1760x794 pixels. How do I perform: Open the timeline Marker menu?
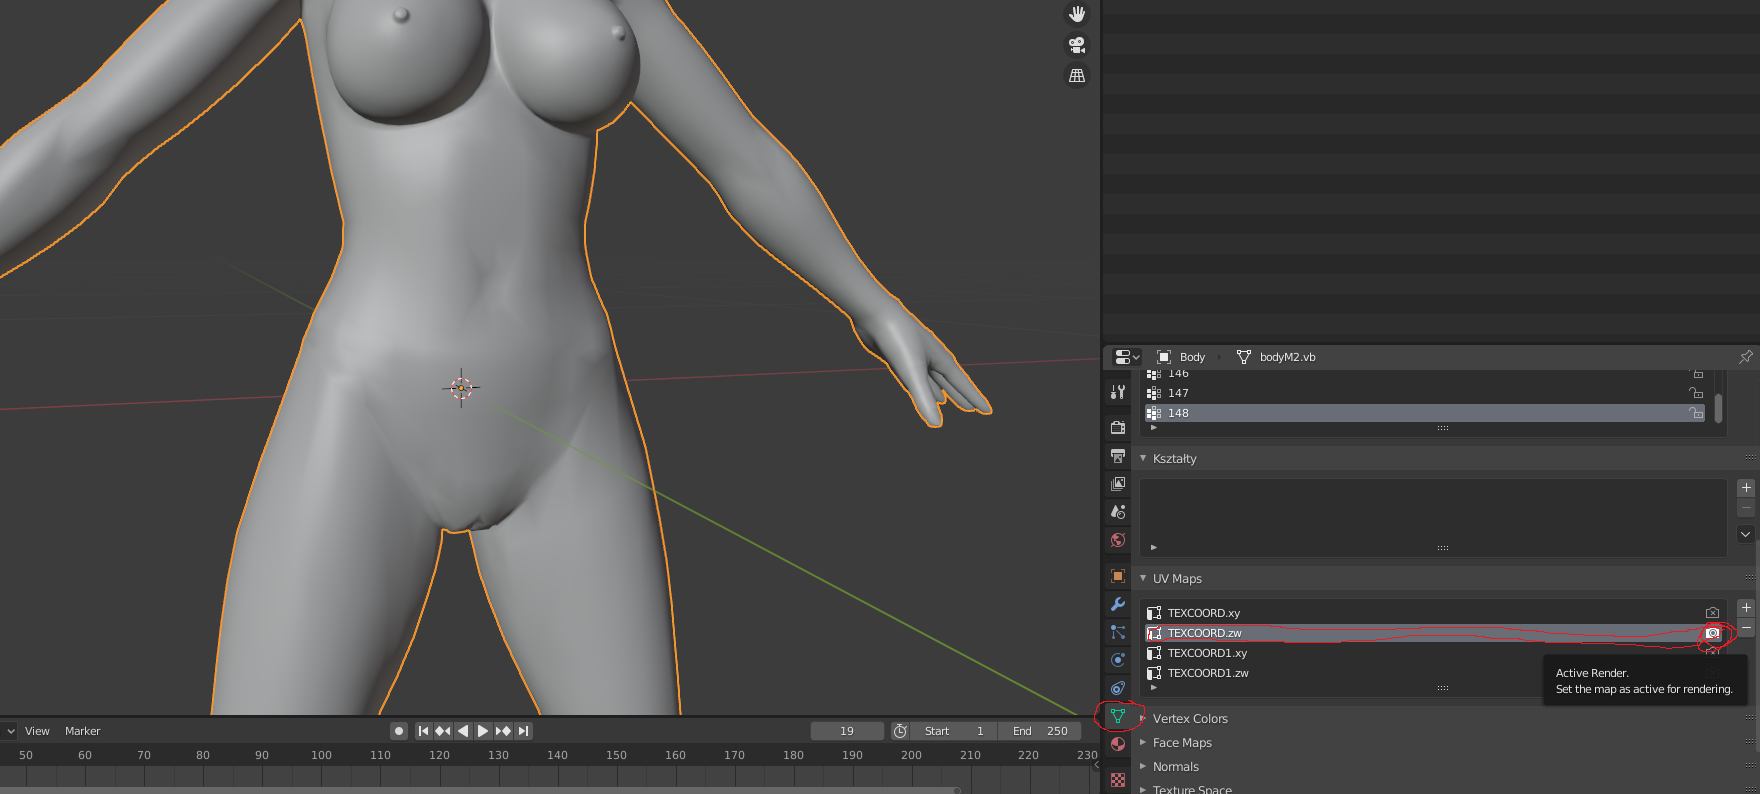coord(83,731)
